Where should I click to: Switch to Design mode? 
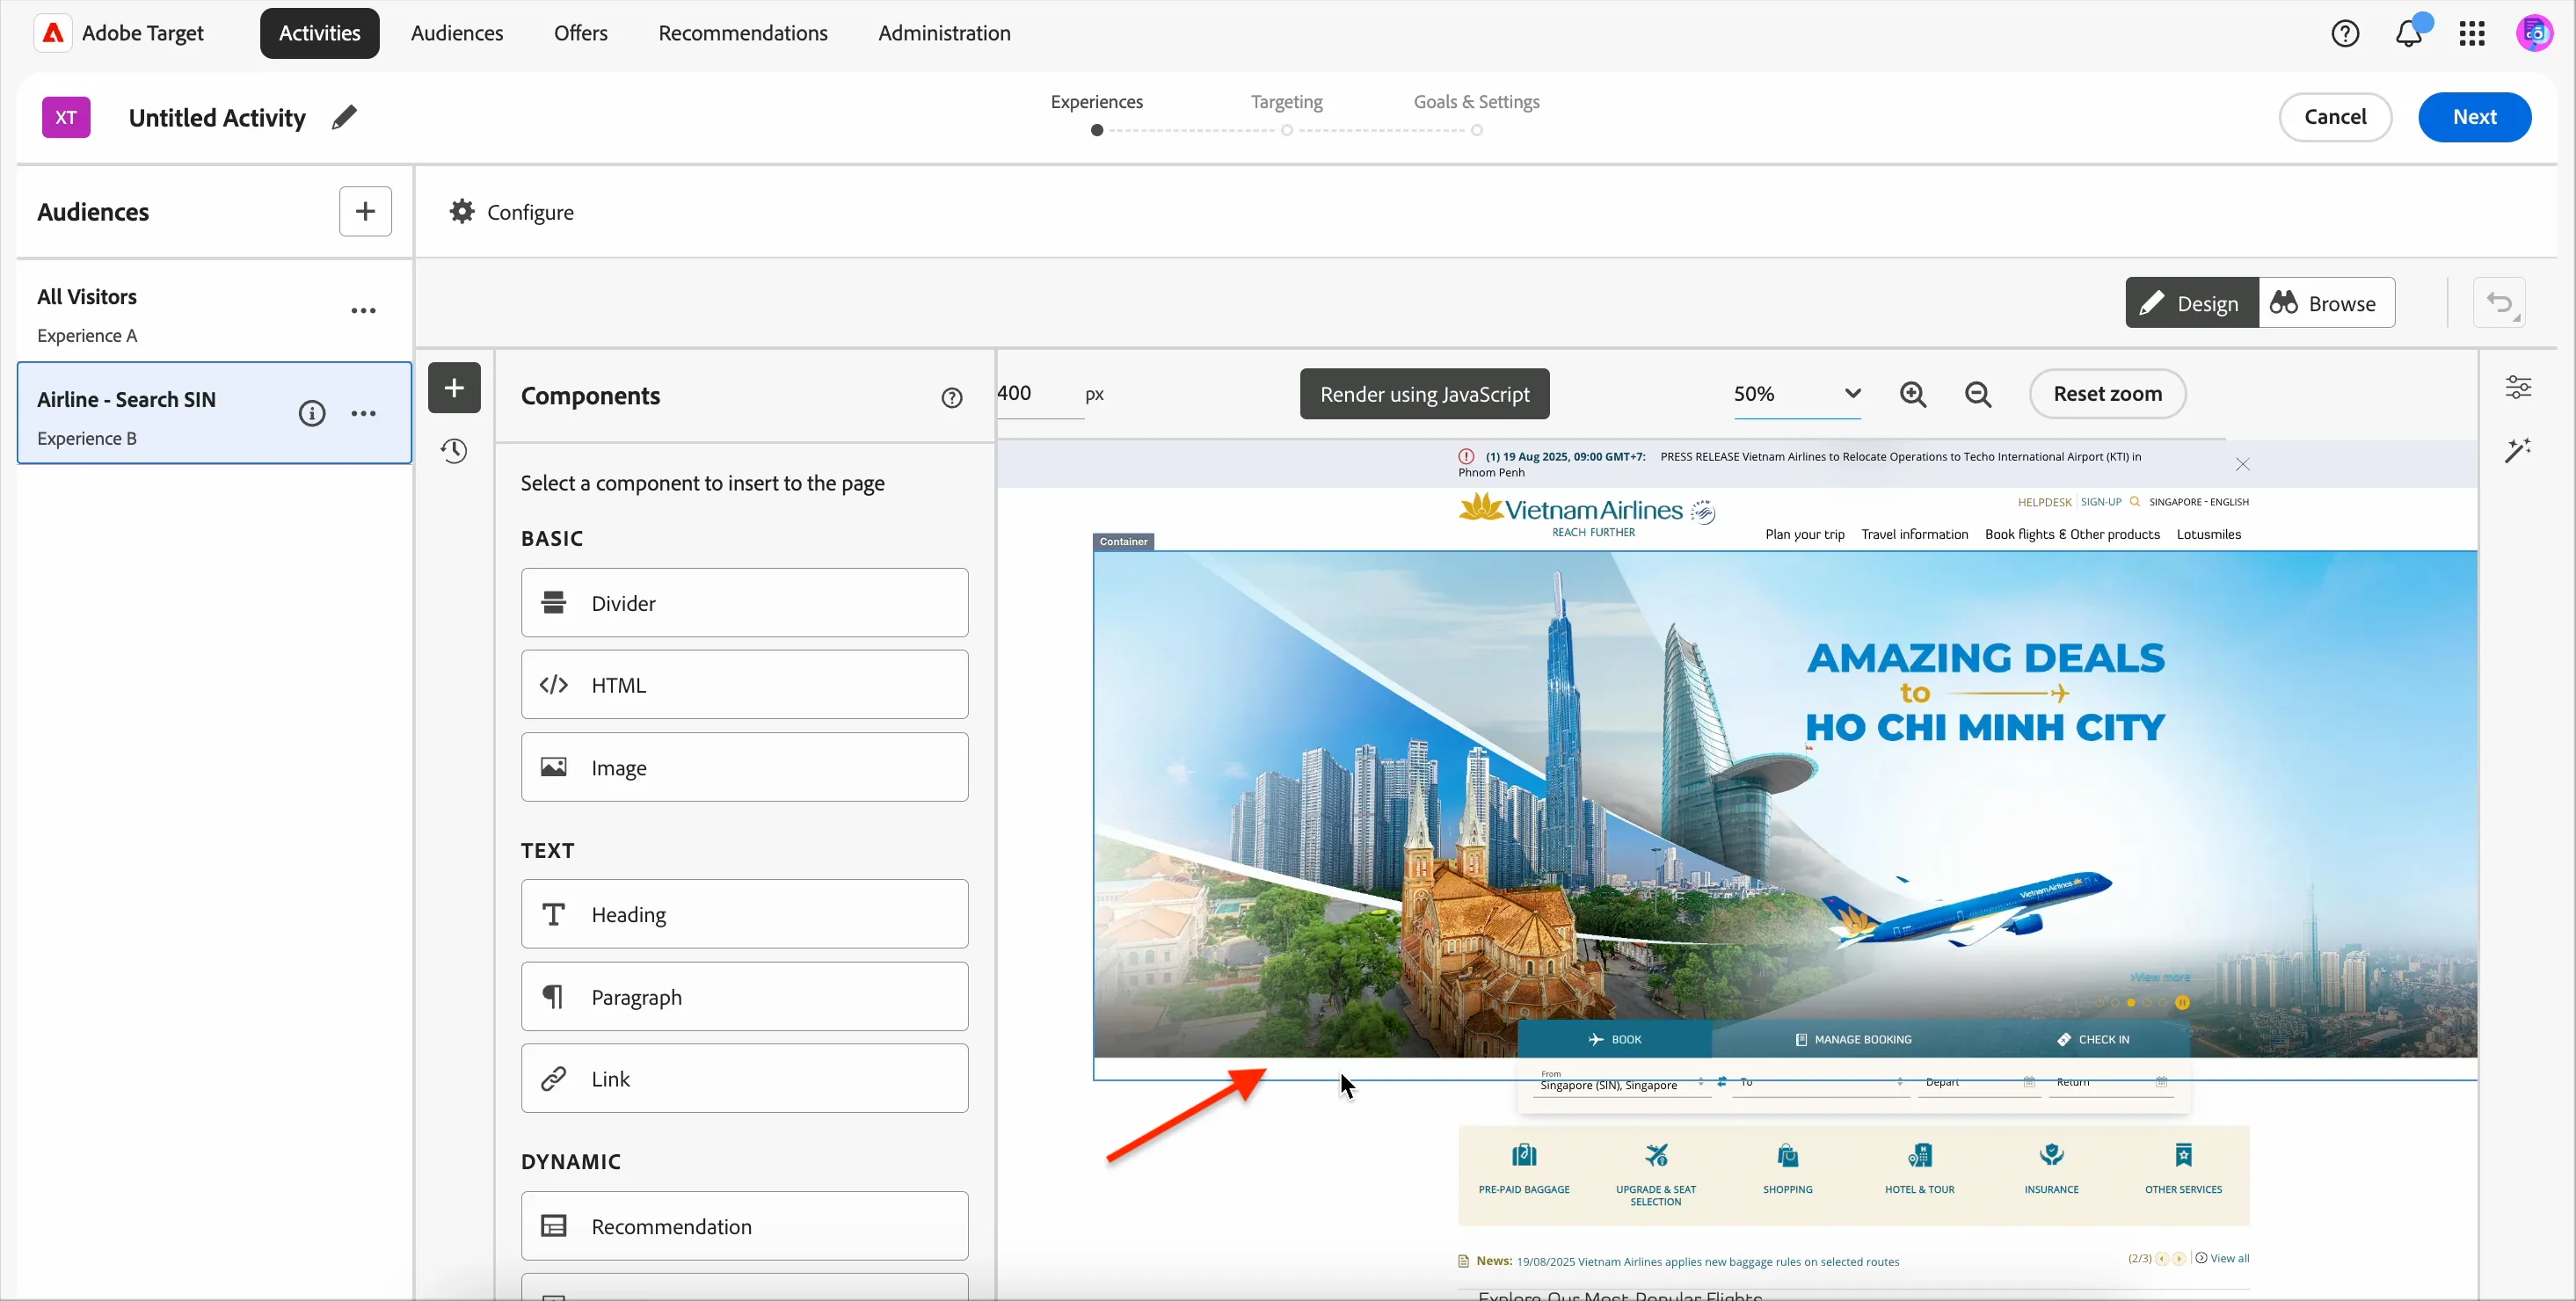(2192, 303)
